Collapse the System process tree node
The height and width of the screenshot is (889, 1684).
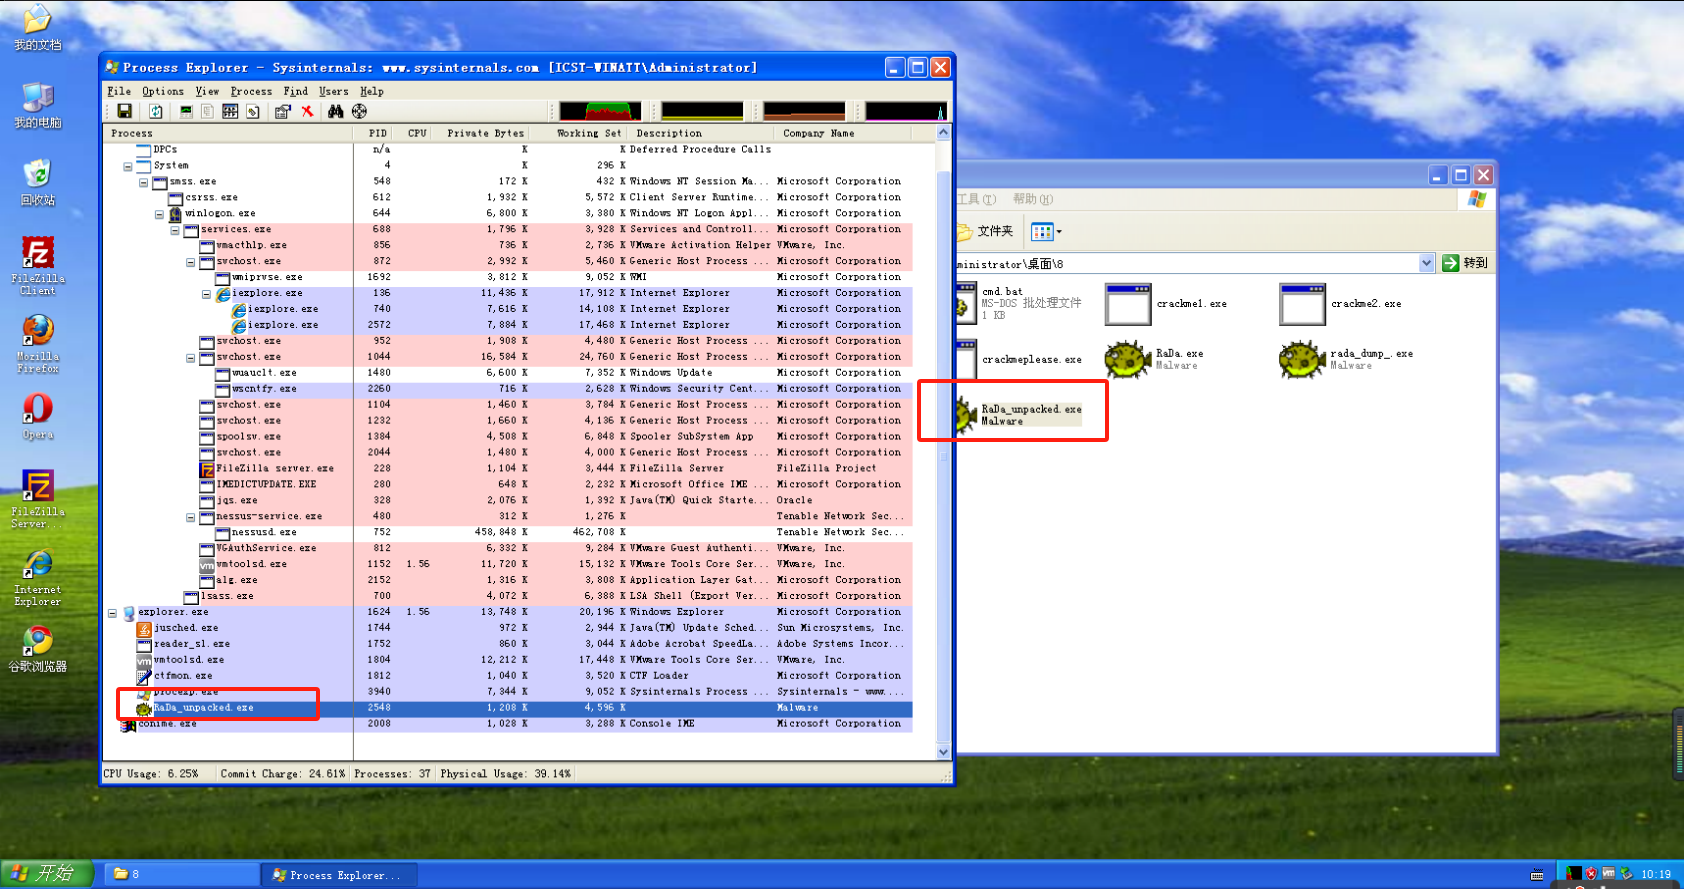(x=128, y=166)
